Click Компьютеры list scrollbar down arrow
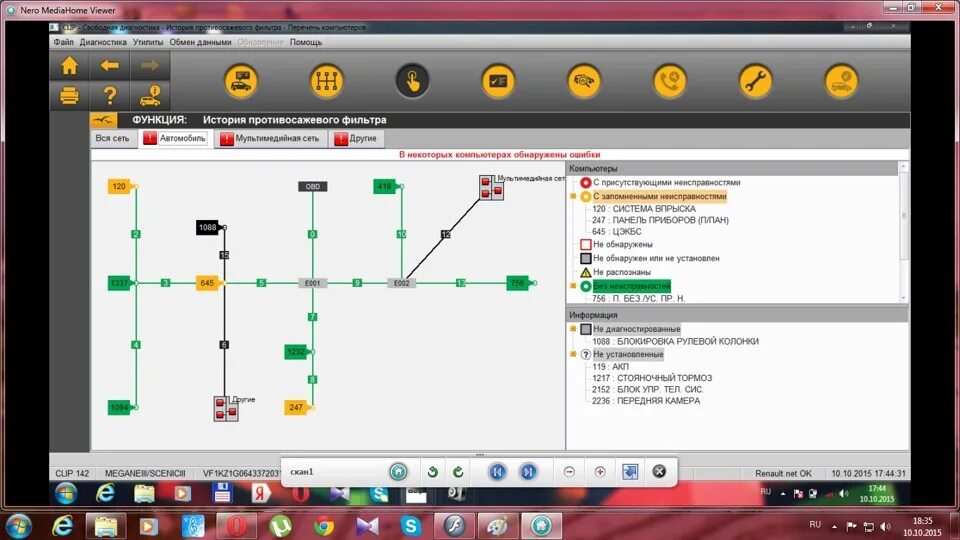The image size is (960, 540). click(903, 298)
